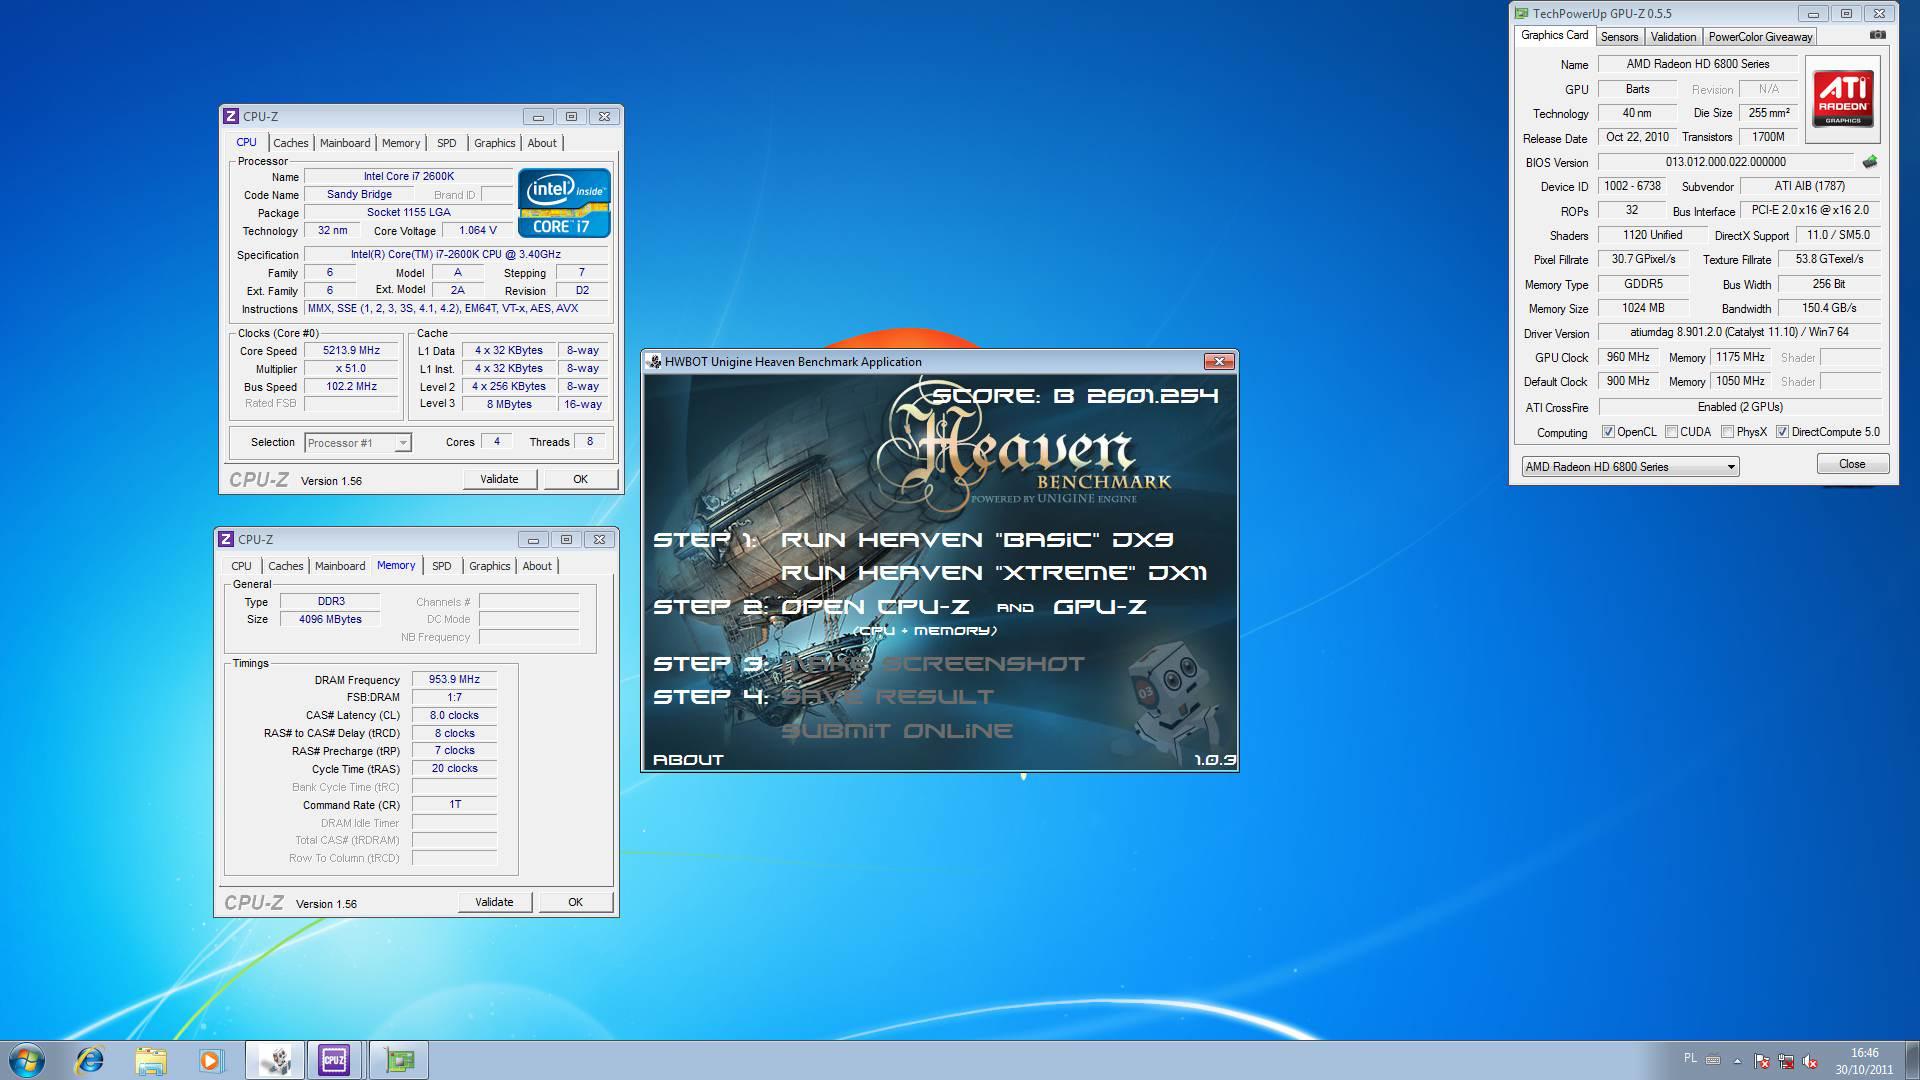The width and height of the screenshot is (1920, 1080).
Task: Click Run Heaven "Basic" DX9
Action: [x=977, y=540]
